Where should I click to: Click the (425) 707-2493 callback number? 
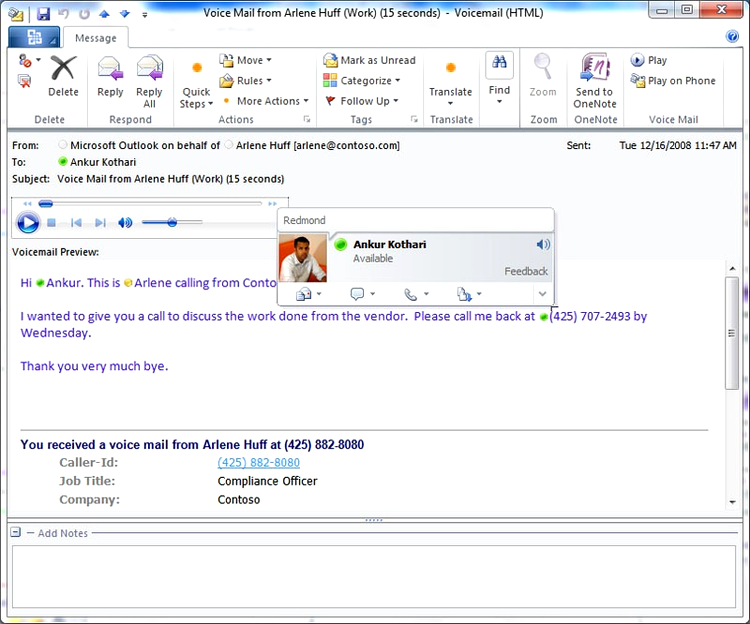point(590,316)
